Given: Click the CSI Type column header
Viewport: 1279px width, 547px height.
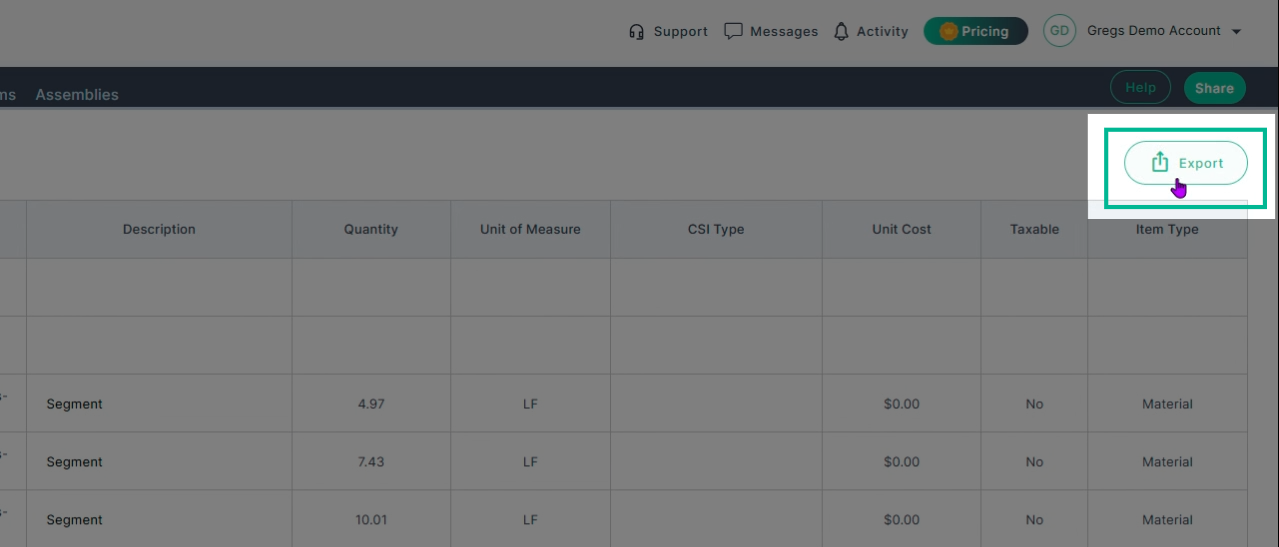Looking at the screenshot, I should (x=716, y=229).
